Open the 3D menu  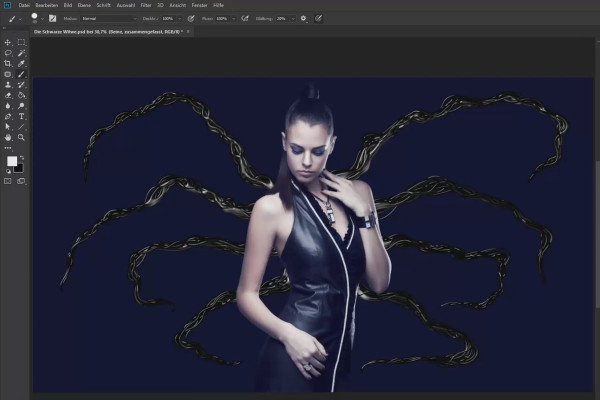pyautogui.click(x=160, y=5)
